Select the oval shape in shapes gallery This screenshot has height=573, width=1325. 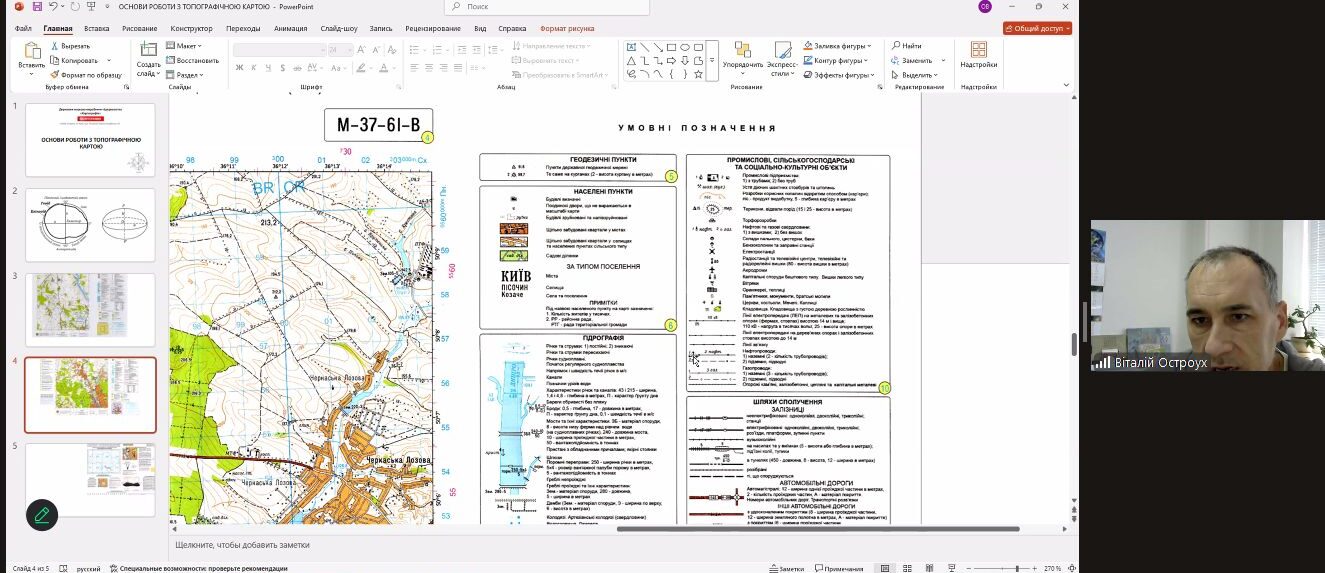click(x=684, y=46)
